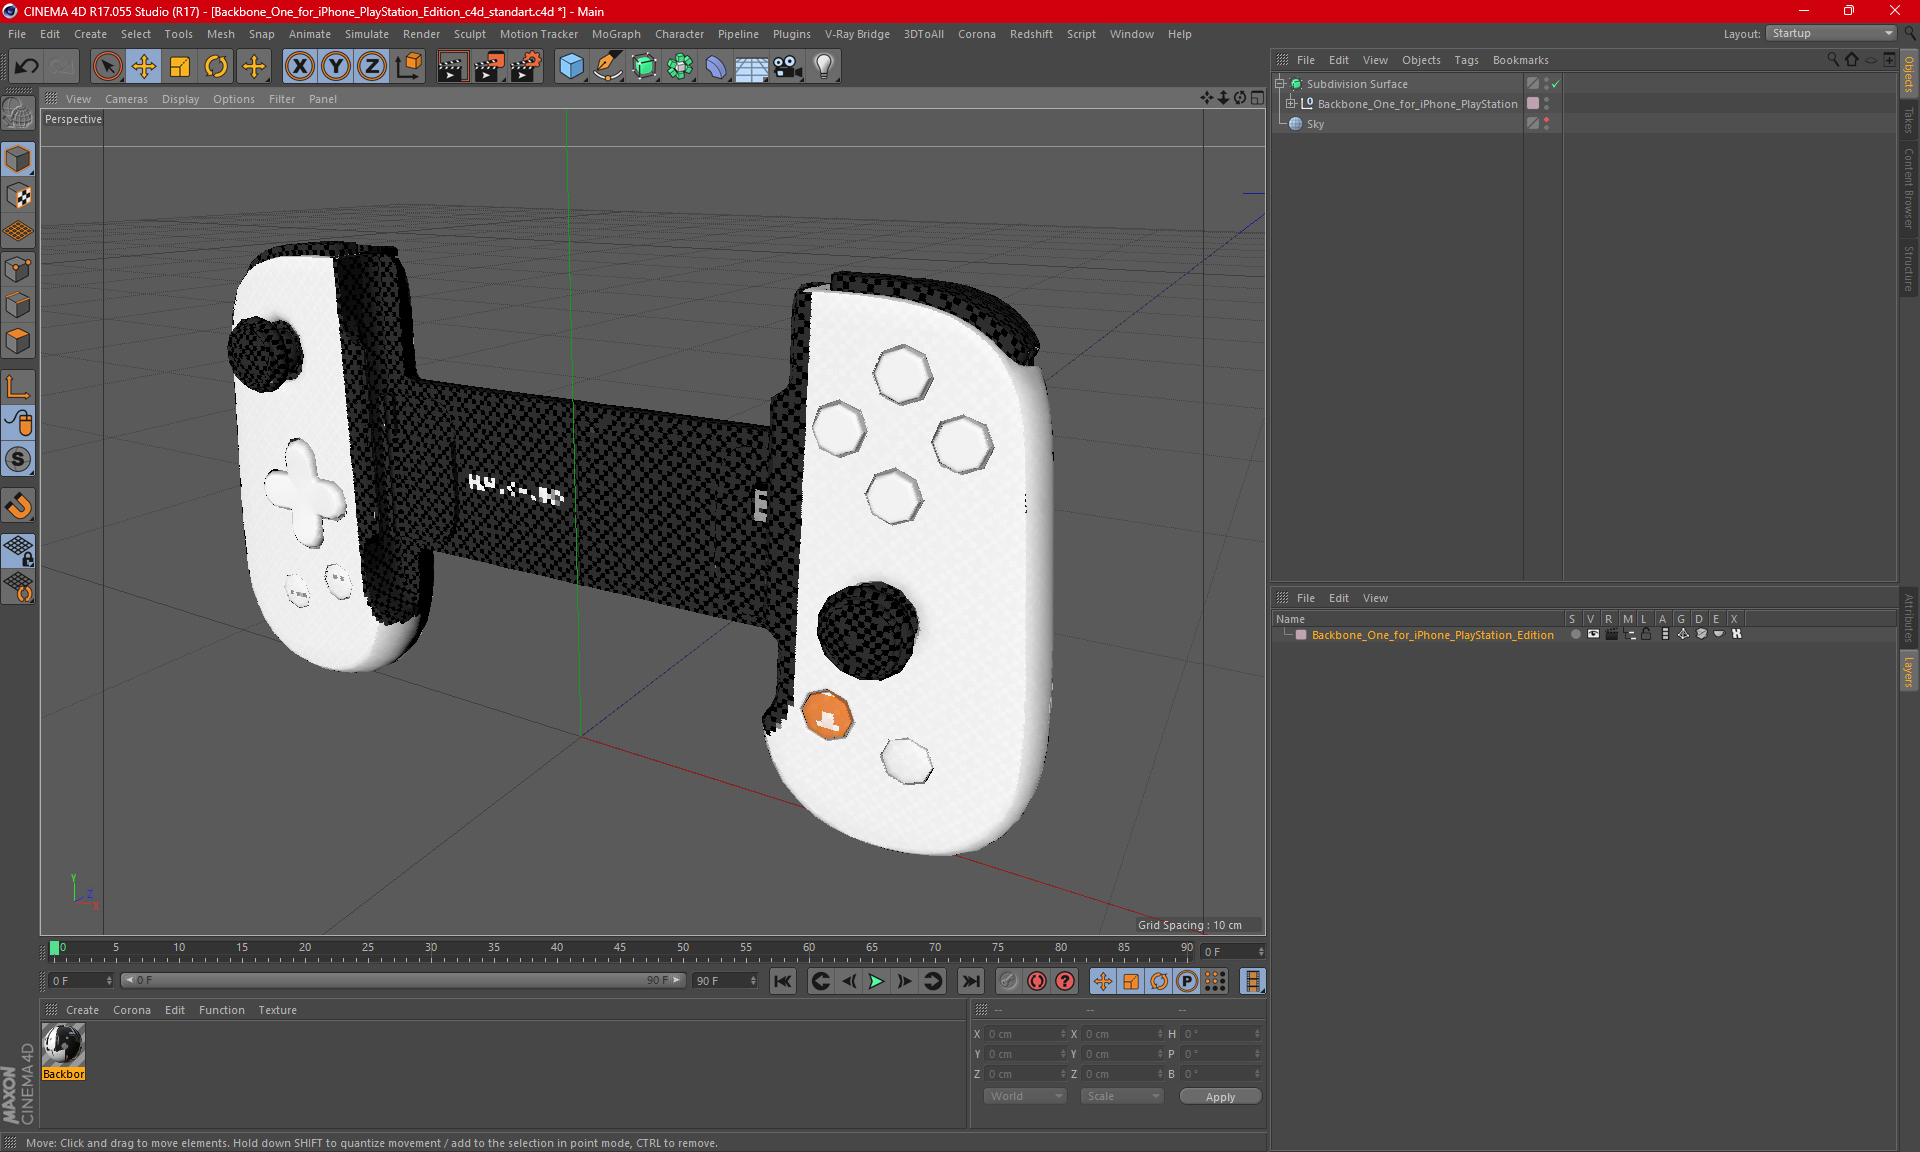Click frame 45 on timeline ruler

pyautogui.click(x=620, y=947)
